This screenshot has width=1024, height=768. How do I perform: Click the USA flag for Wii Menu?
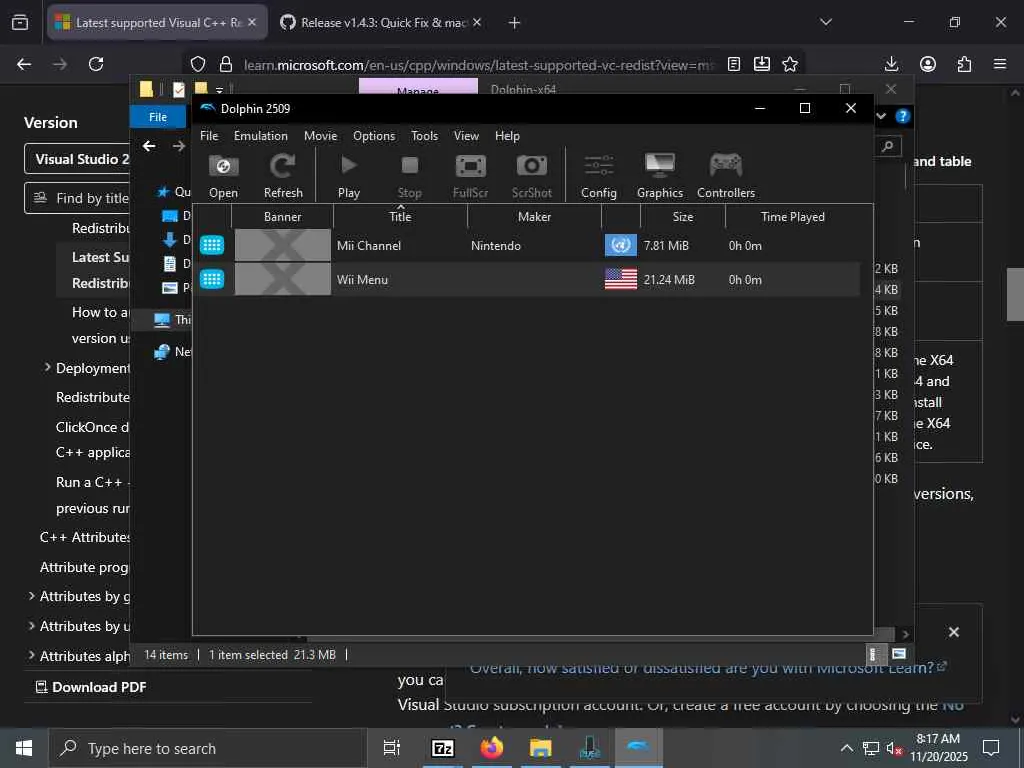(x=620, y=279)
